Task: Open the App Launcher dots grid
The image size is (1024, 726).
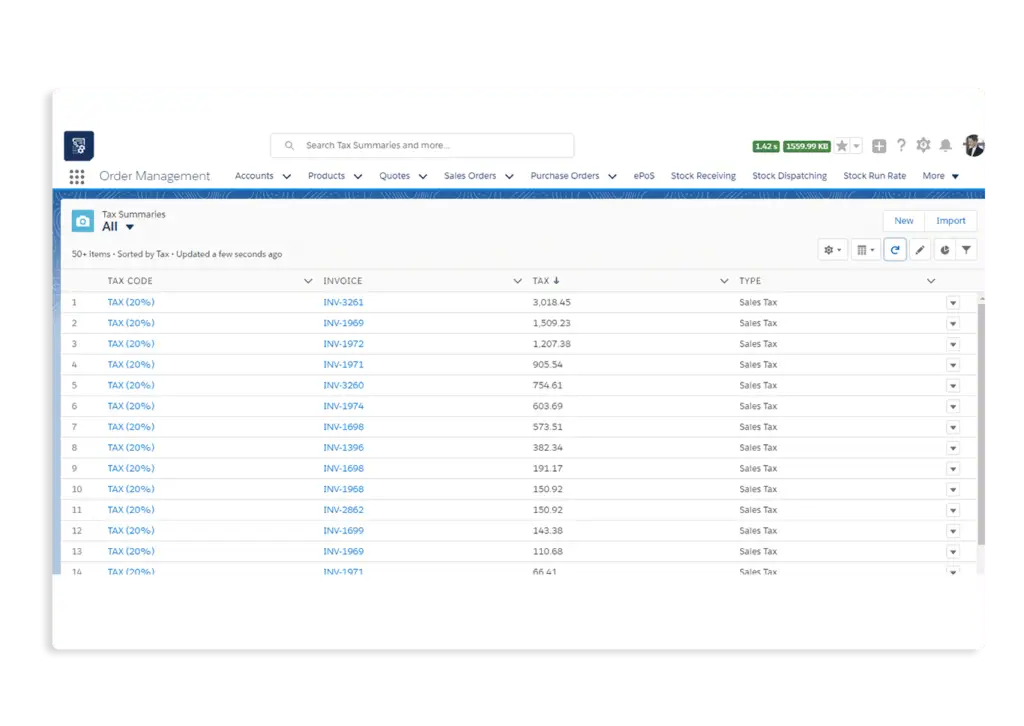Action: (77, 176)
